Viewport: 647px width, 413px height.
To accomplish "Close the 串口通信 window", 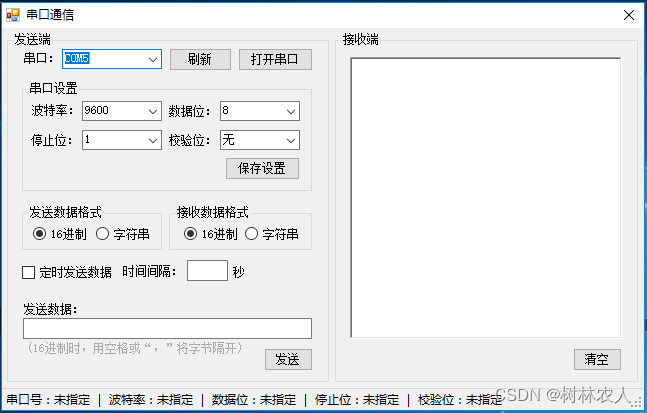I will (629, 15).
